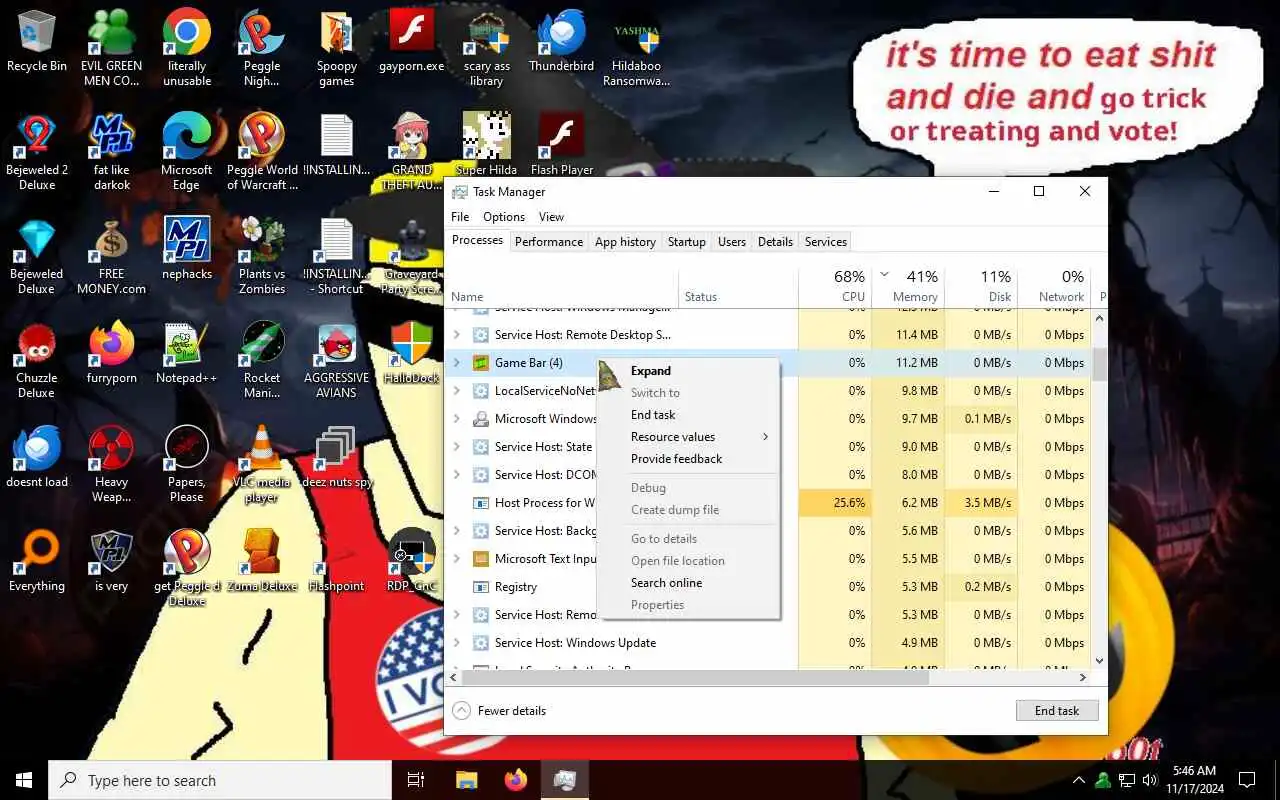Open Peggle World of Warcraft icon
Image resolution: width=1280 pixels, height=800 pixels.
click(262, 152)
